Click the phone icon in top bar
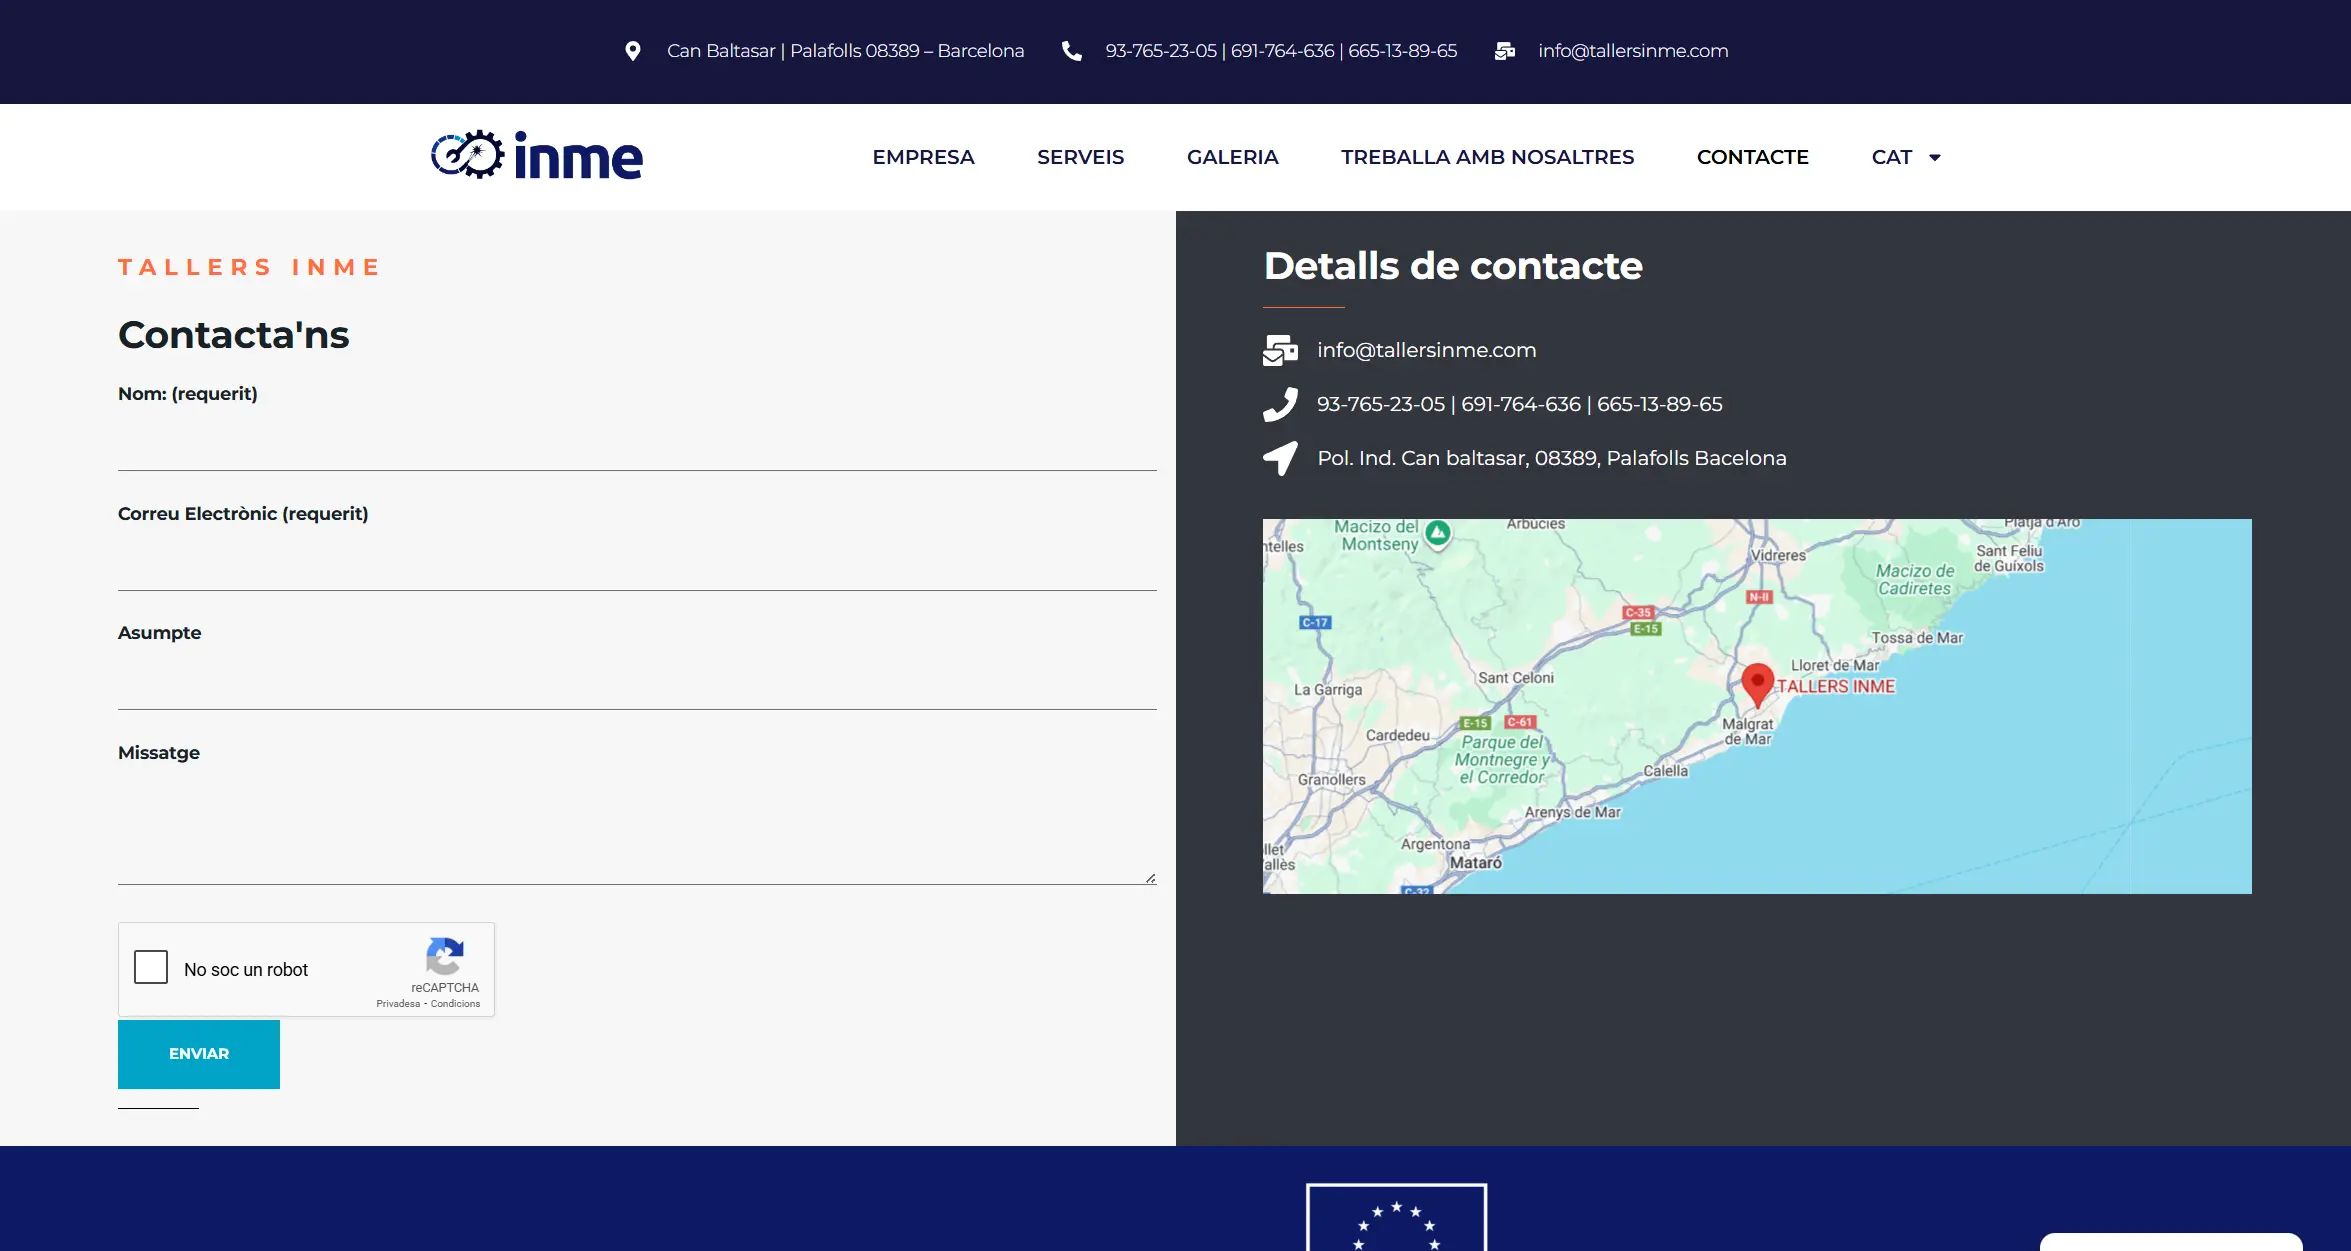The height and width of the screenshot is (1251, 2351). pyautogui.click(x=1071, y=51)
